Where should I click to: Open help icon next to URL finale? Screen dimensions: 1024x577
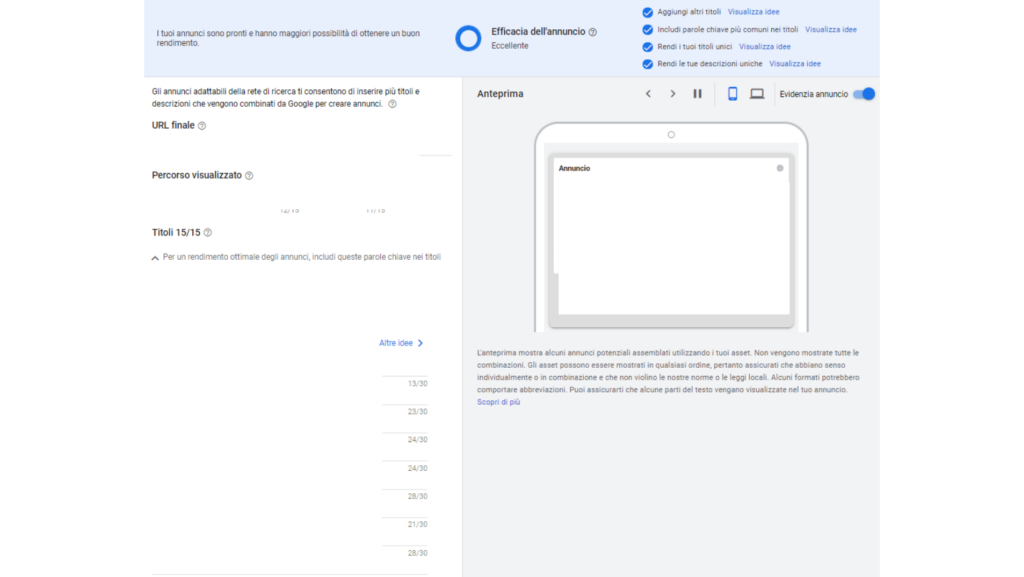click(202, 126)
